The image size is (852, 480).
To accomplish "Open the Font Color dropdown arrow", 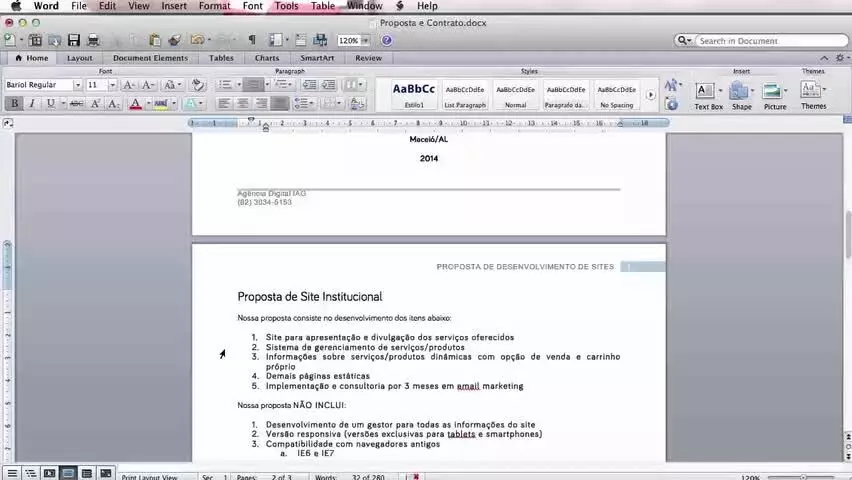I will [148, 103].
